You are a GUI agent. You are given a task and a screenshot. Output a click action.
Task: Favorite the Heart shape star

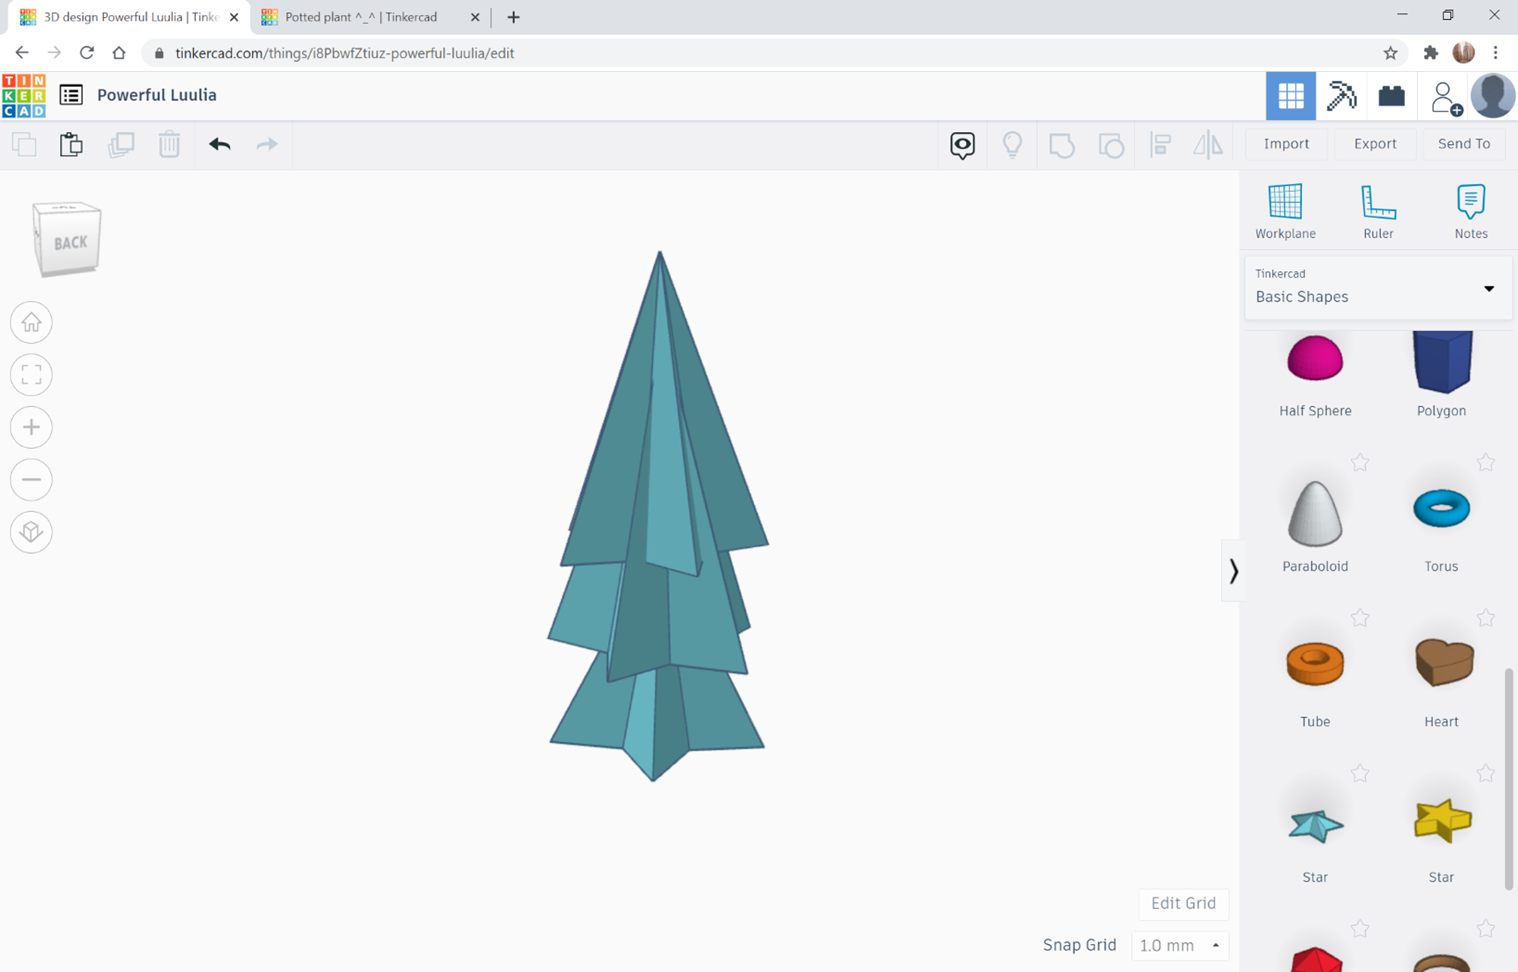click(1486, 618)
